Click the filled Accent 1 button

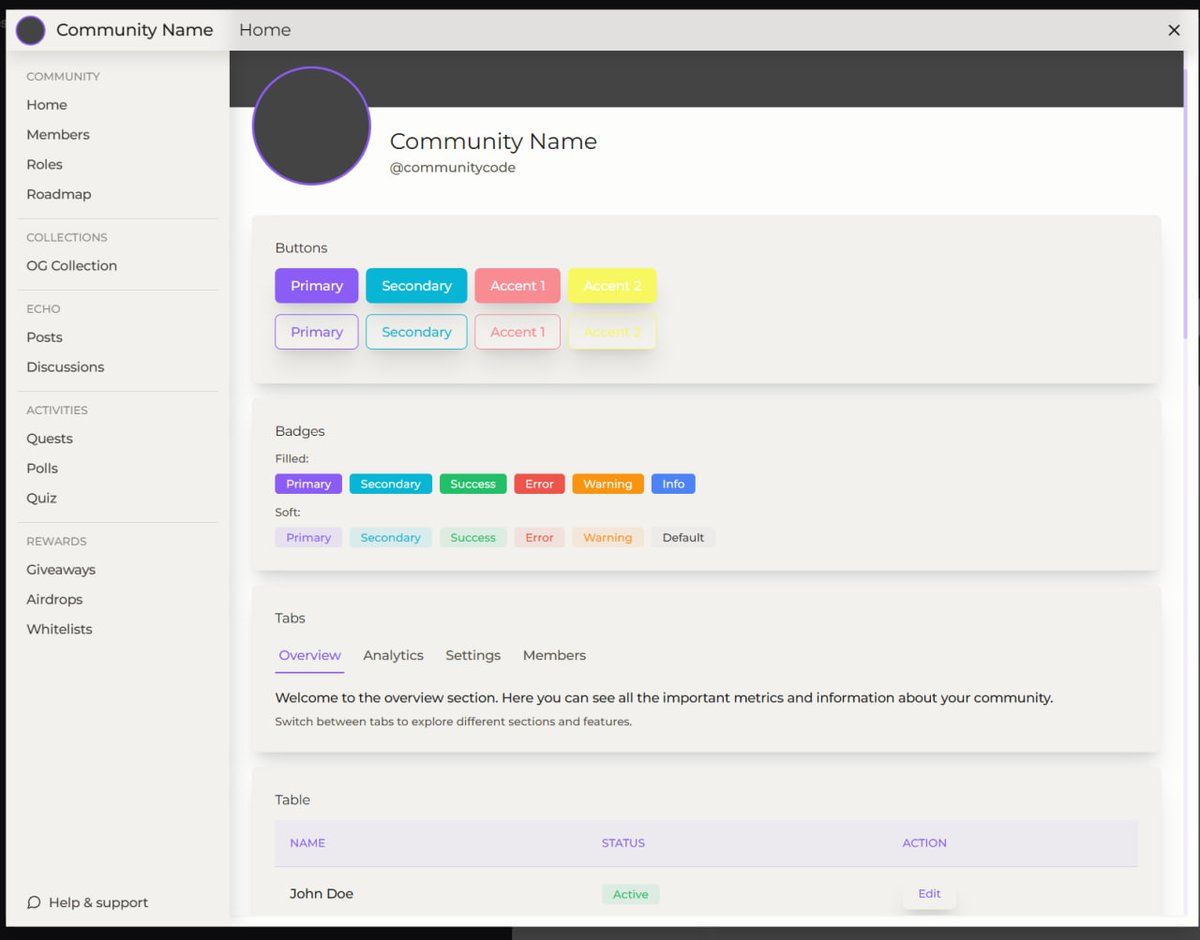pyautogui.click(x=518, y=286)
